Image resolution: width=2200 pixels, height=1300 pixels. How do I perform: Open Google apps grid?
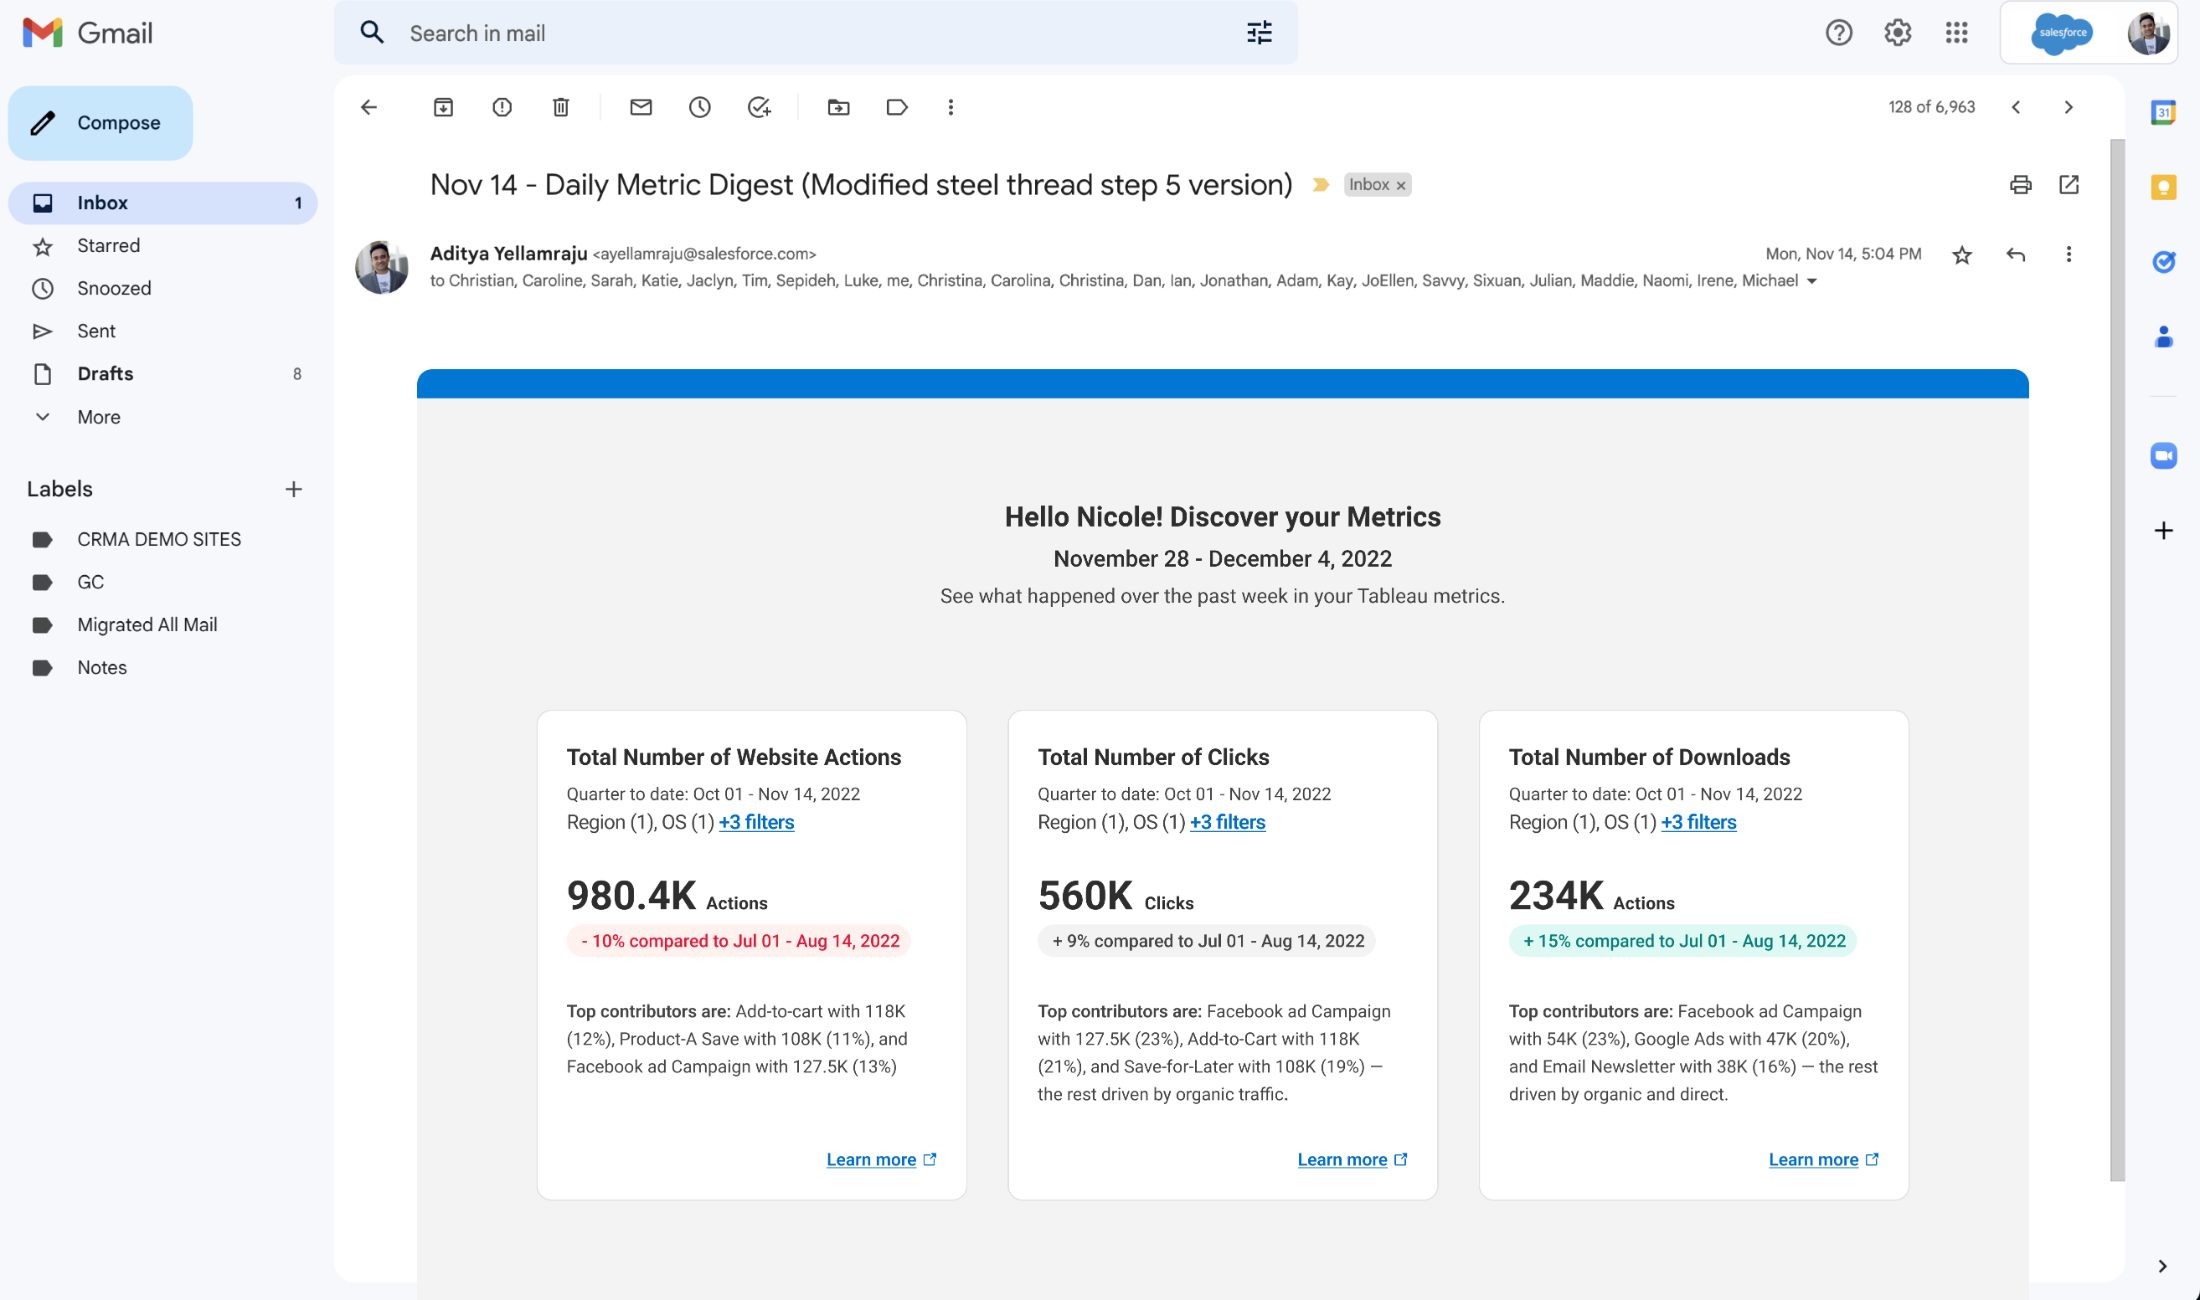(x=1957, y=33)
